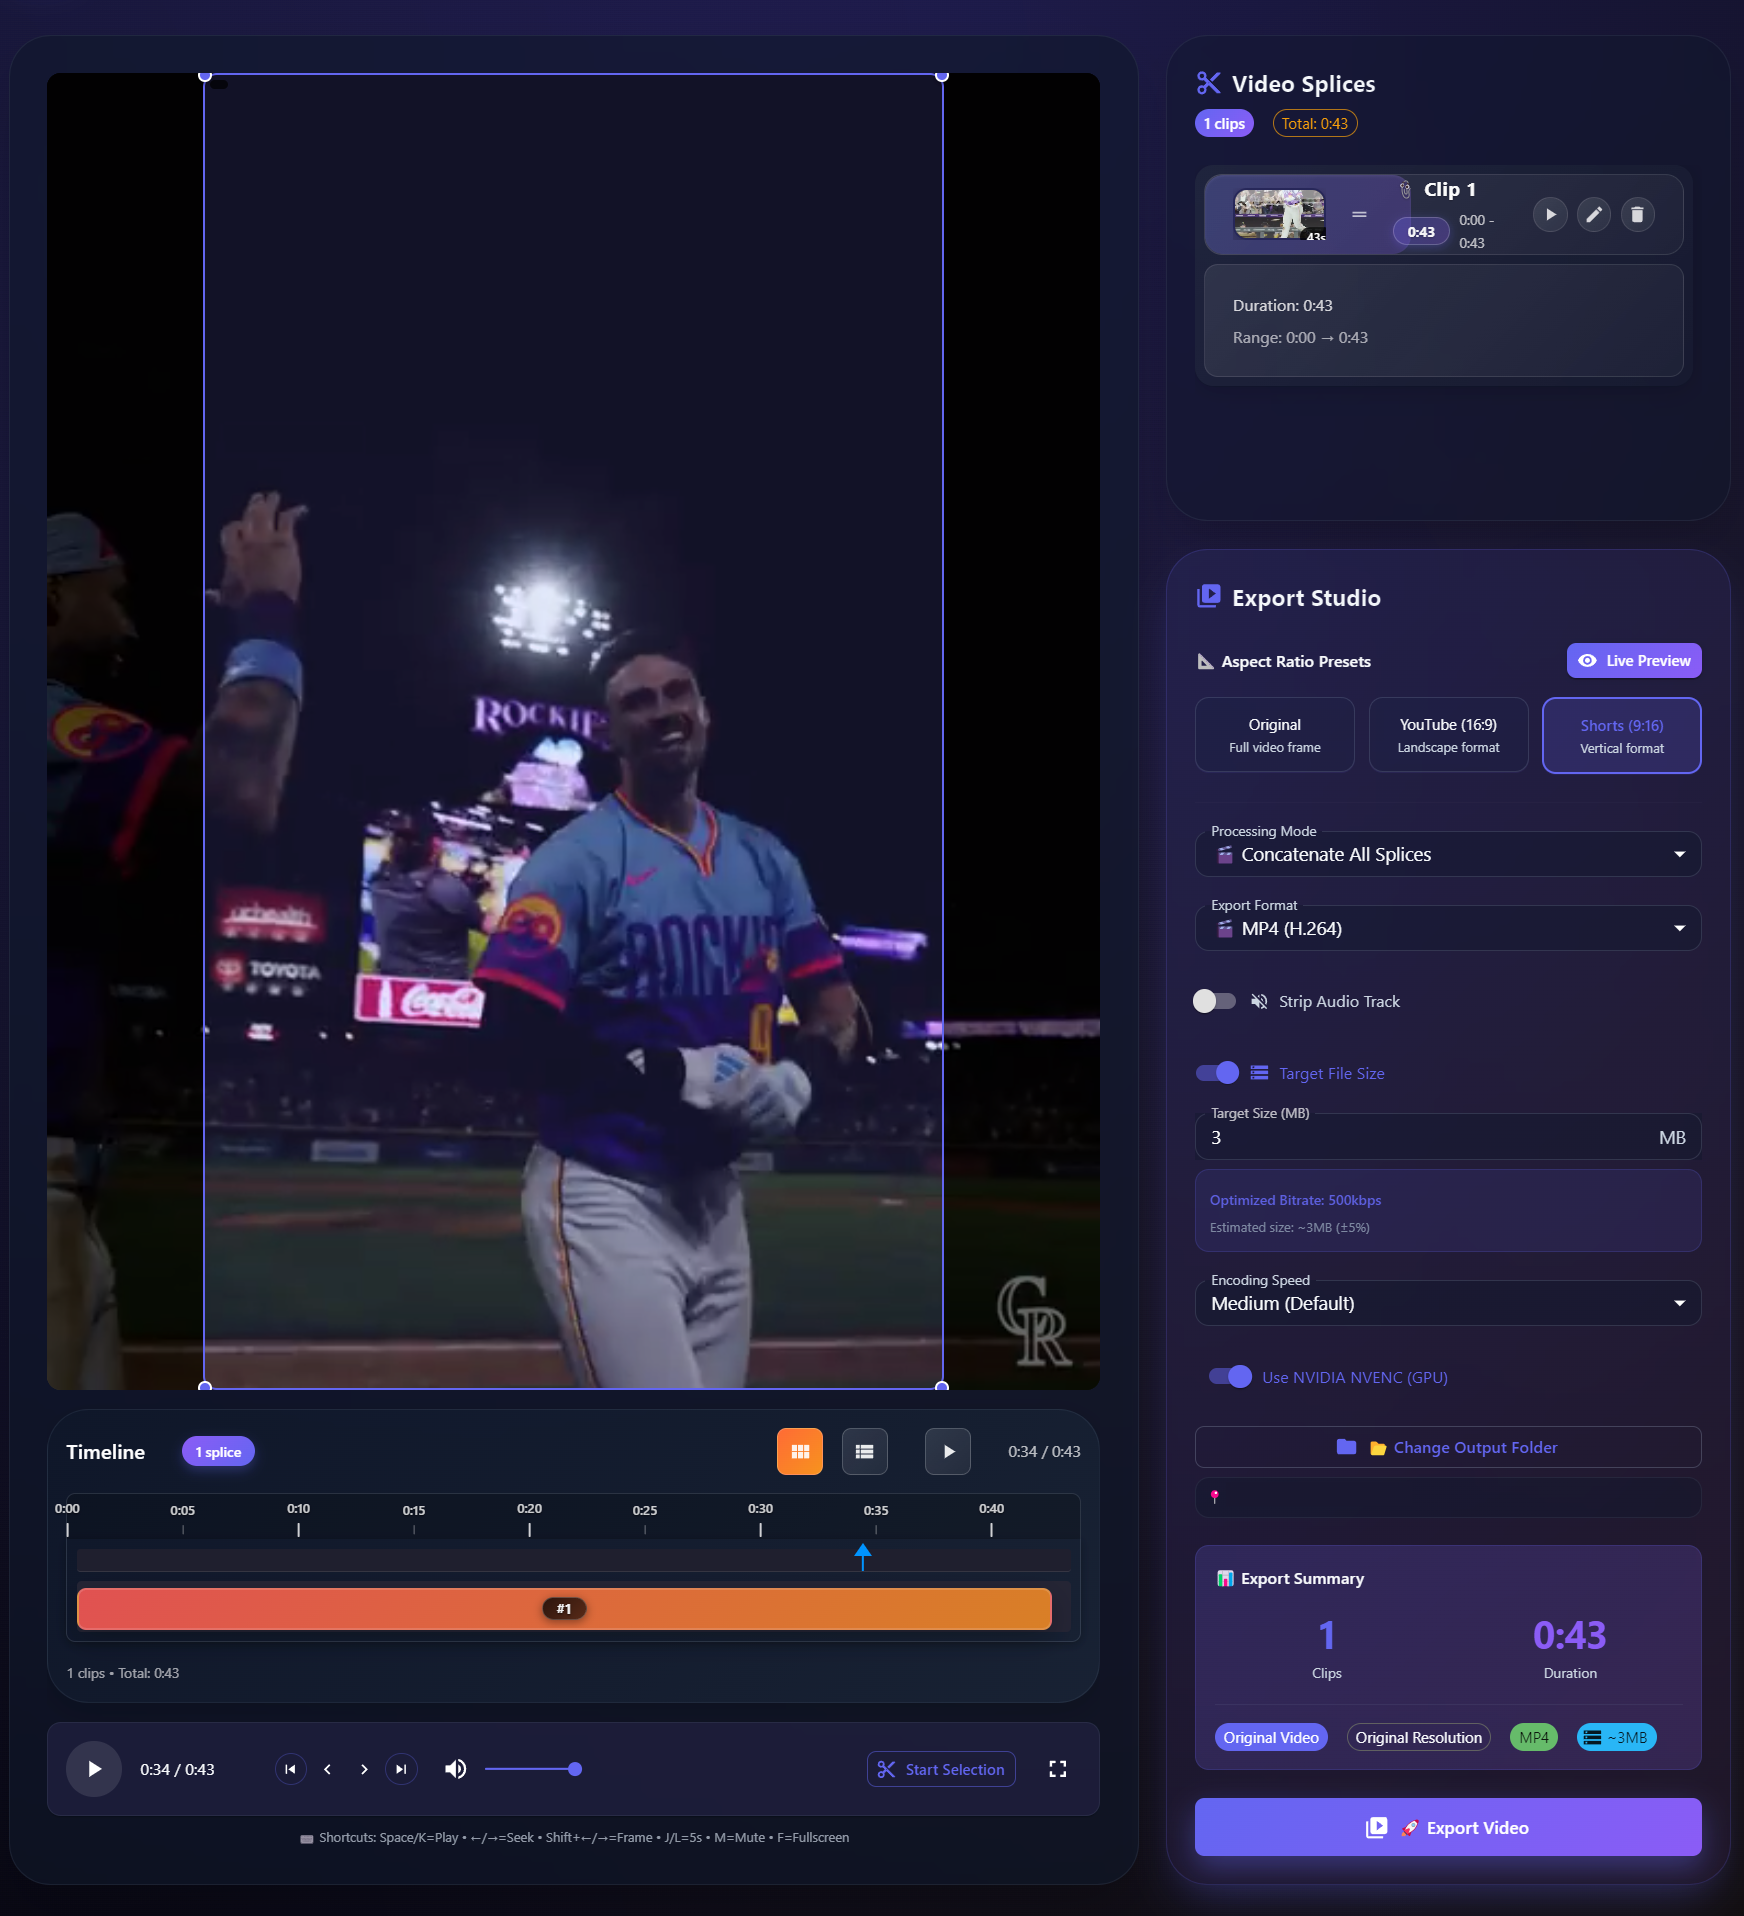1744x1916 pixels.
Task: Click Clip 1 drag handle icon
Action: tap(1359, 214)
